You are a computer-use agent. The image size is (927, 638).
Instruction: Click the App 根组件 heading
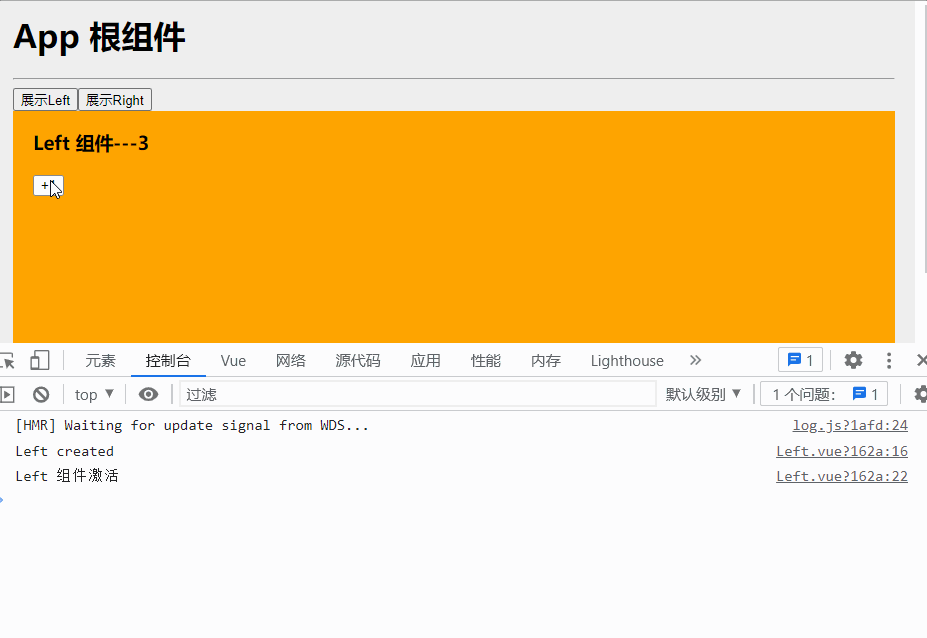pos(99,38)
